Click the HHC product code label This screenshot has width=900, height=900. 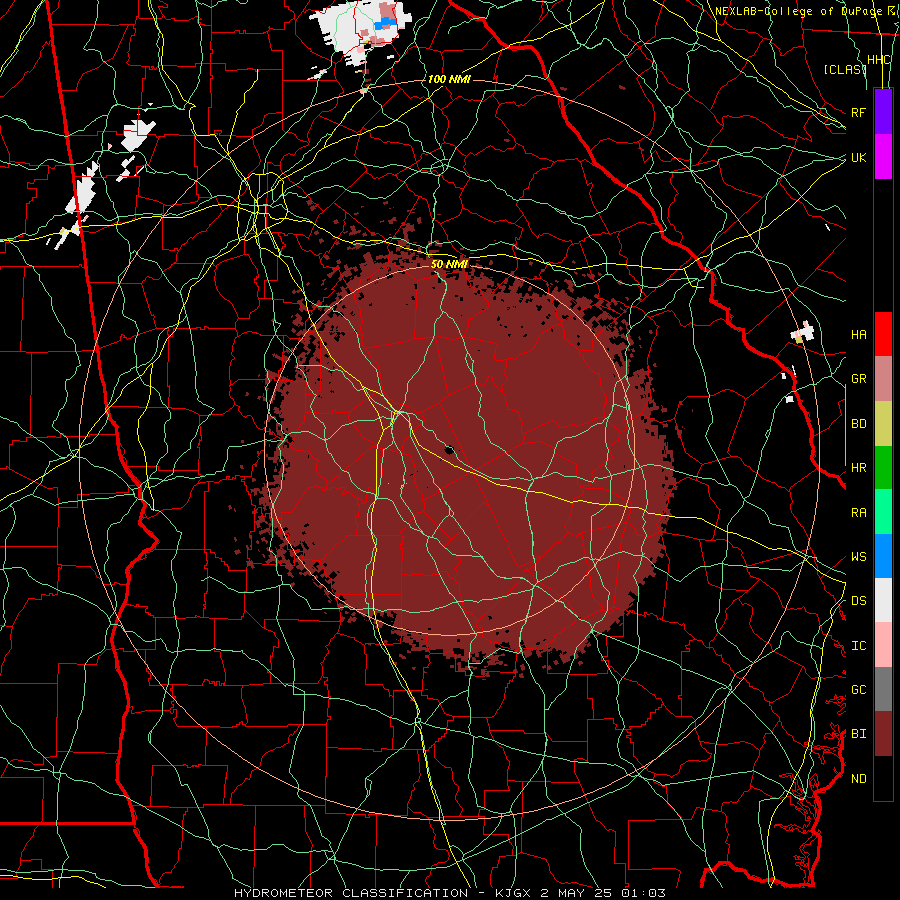[879, 60]
